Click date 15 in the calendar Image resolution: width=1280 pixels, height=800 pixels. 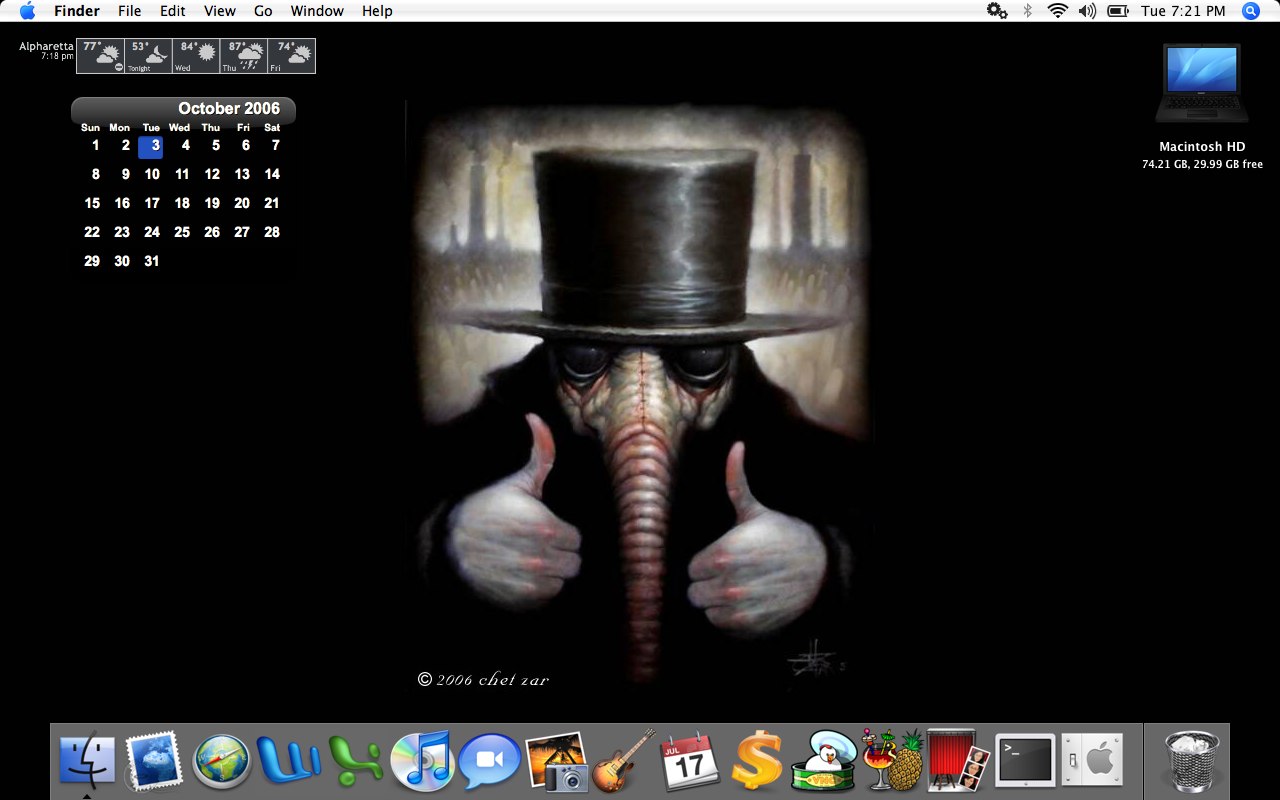click(x=92, y=203)
